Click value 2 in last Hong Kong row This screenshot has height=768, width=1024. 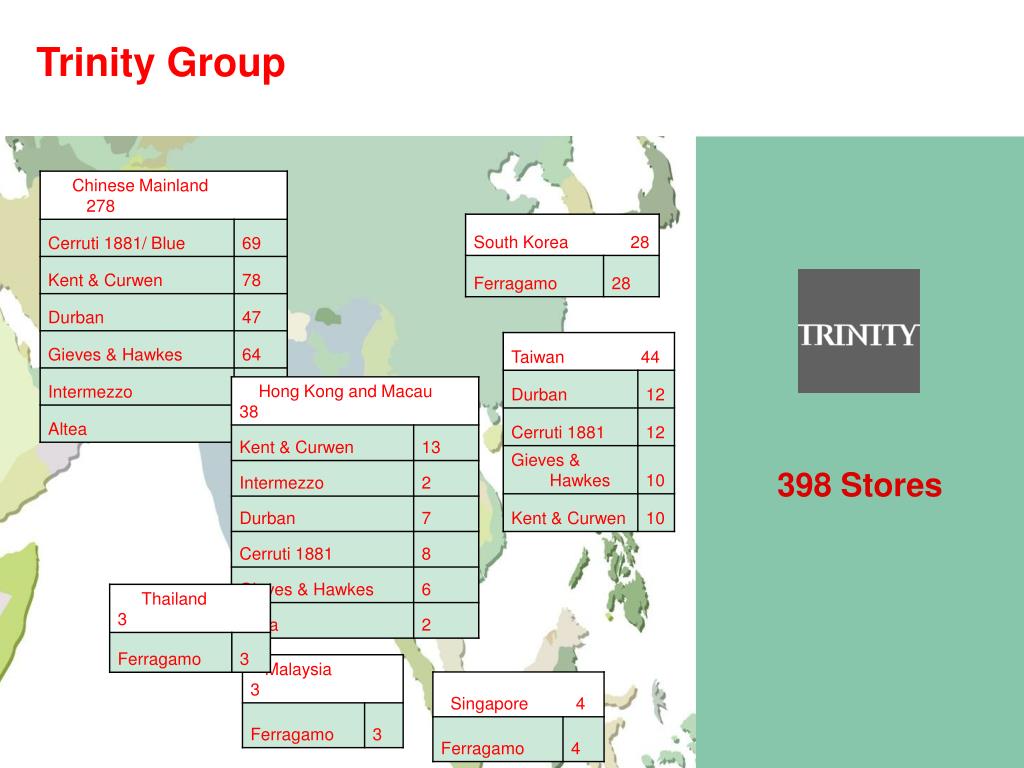point(446,620)
